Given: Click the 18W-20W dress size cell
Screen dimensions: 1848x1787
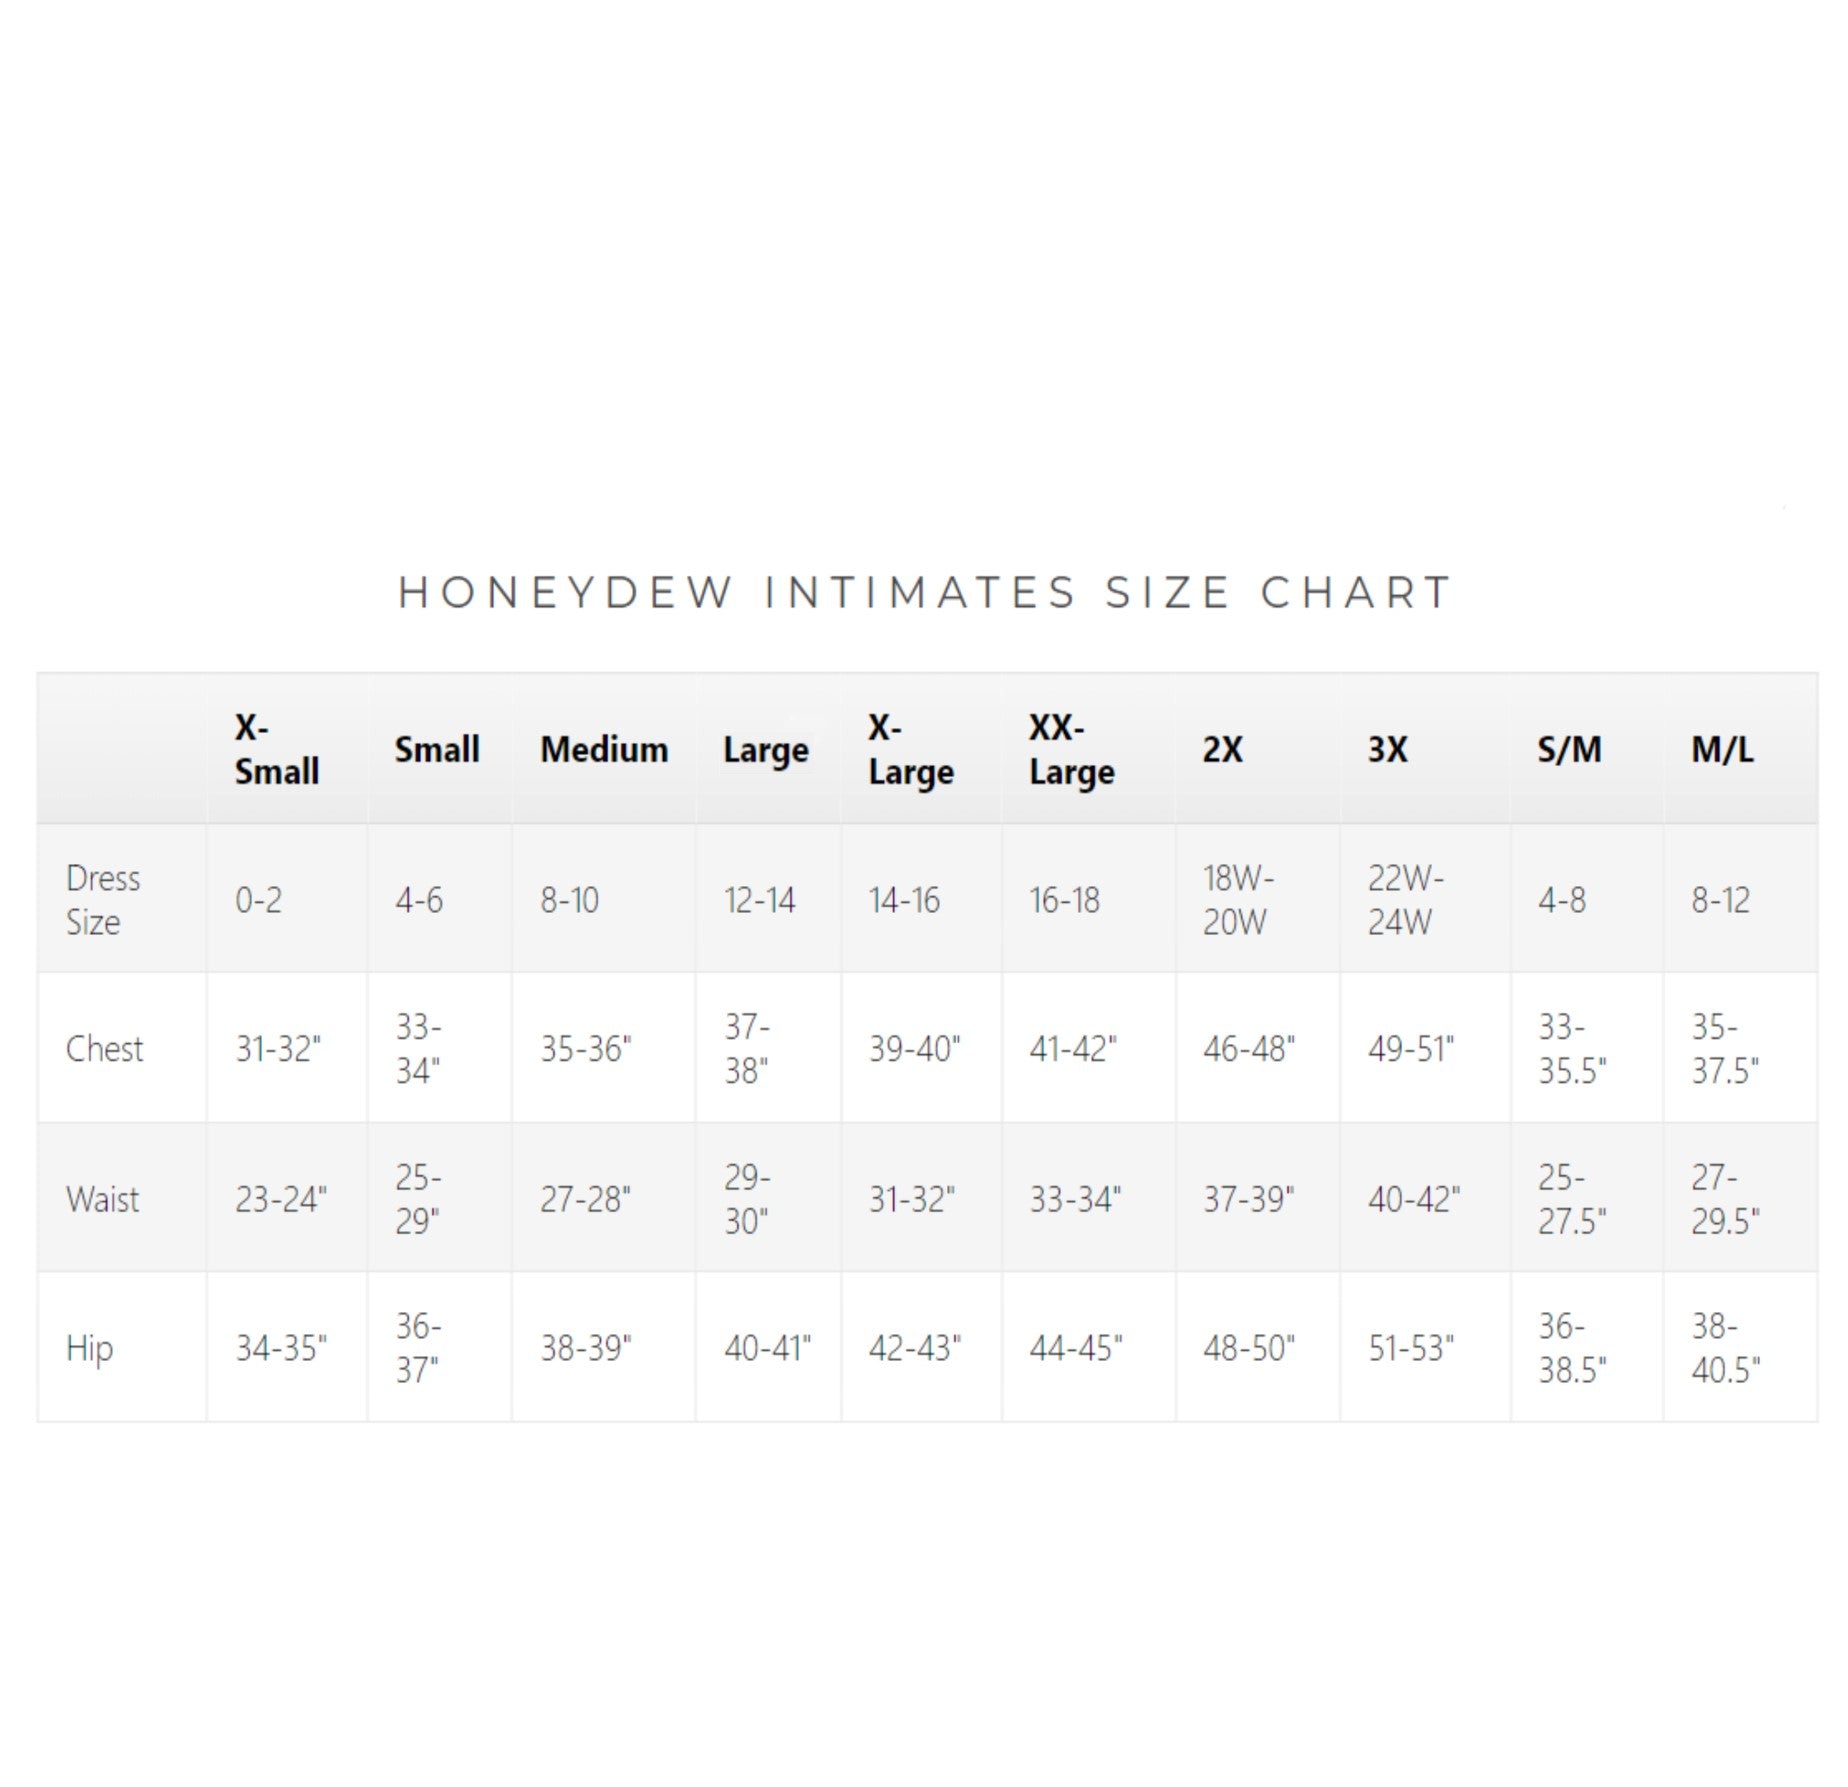Looking at the screenshot, I should coord(1238,899).
